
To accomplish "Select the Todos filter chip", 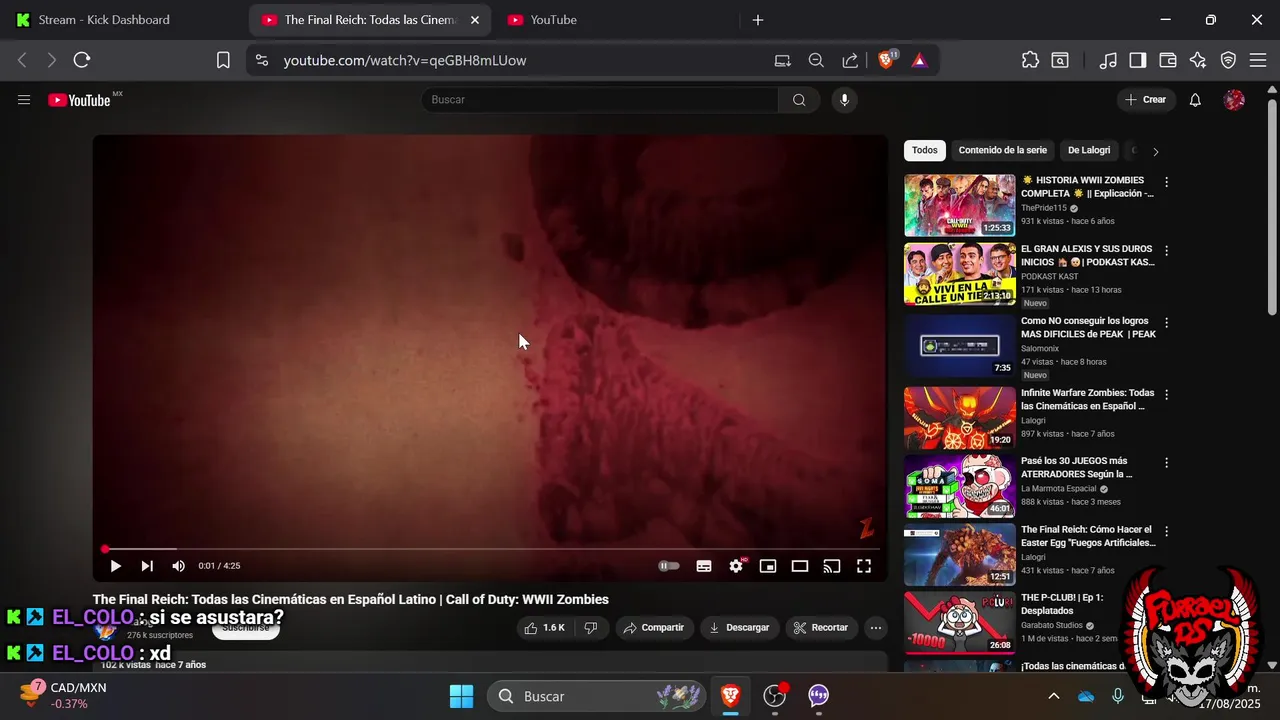I will [x=925, y=150].
